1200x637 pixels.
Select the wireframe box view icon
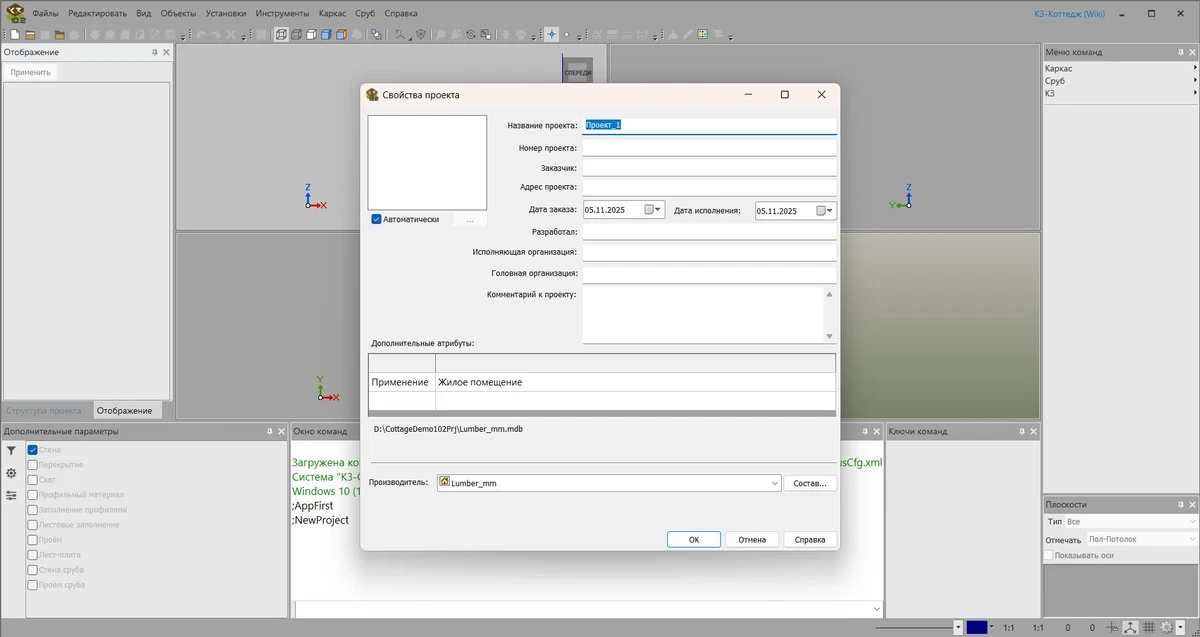coord(282,34)
